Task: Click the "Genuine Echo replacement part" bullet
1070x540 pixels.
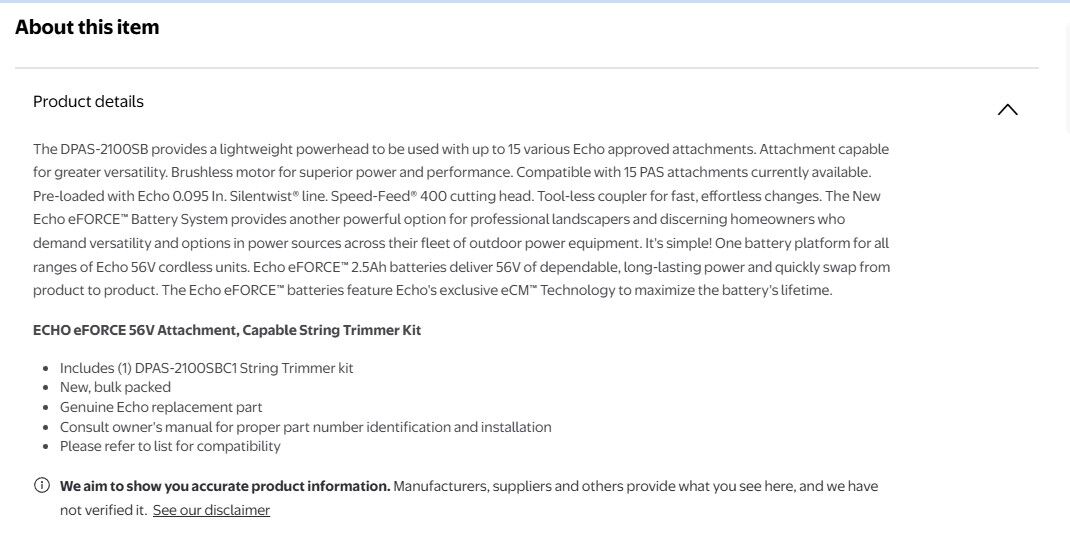Action: [x=161, y=407]
